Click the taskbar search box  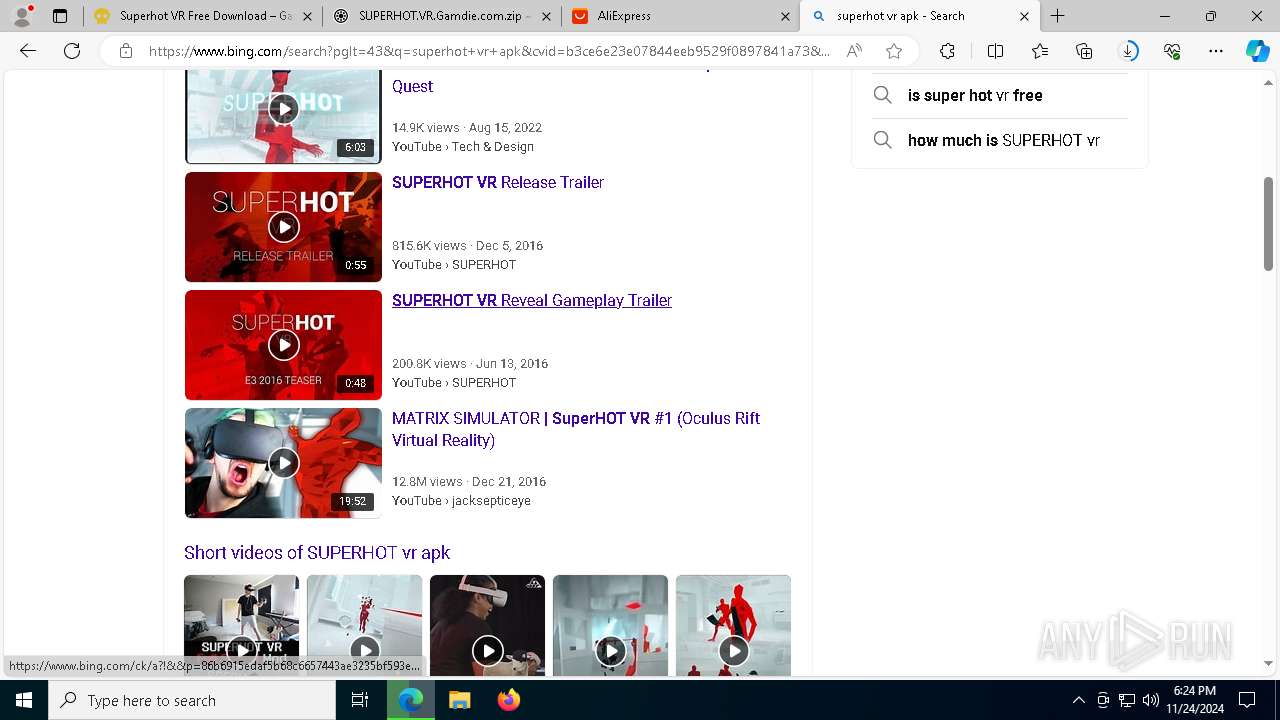tap(192, 700)
